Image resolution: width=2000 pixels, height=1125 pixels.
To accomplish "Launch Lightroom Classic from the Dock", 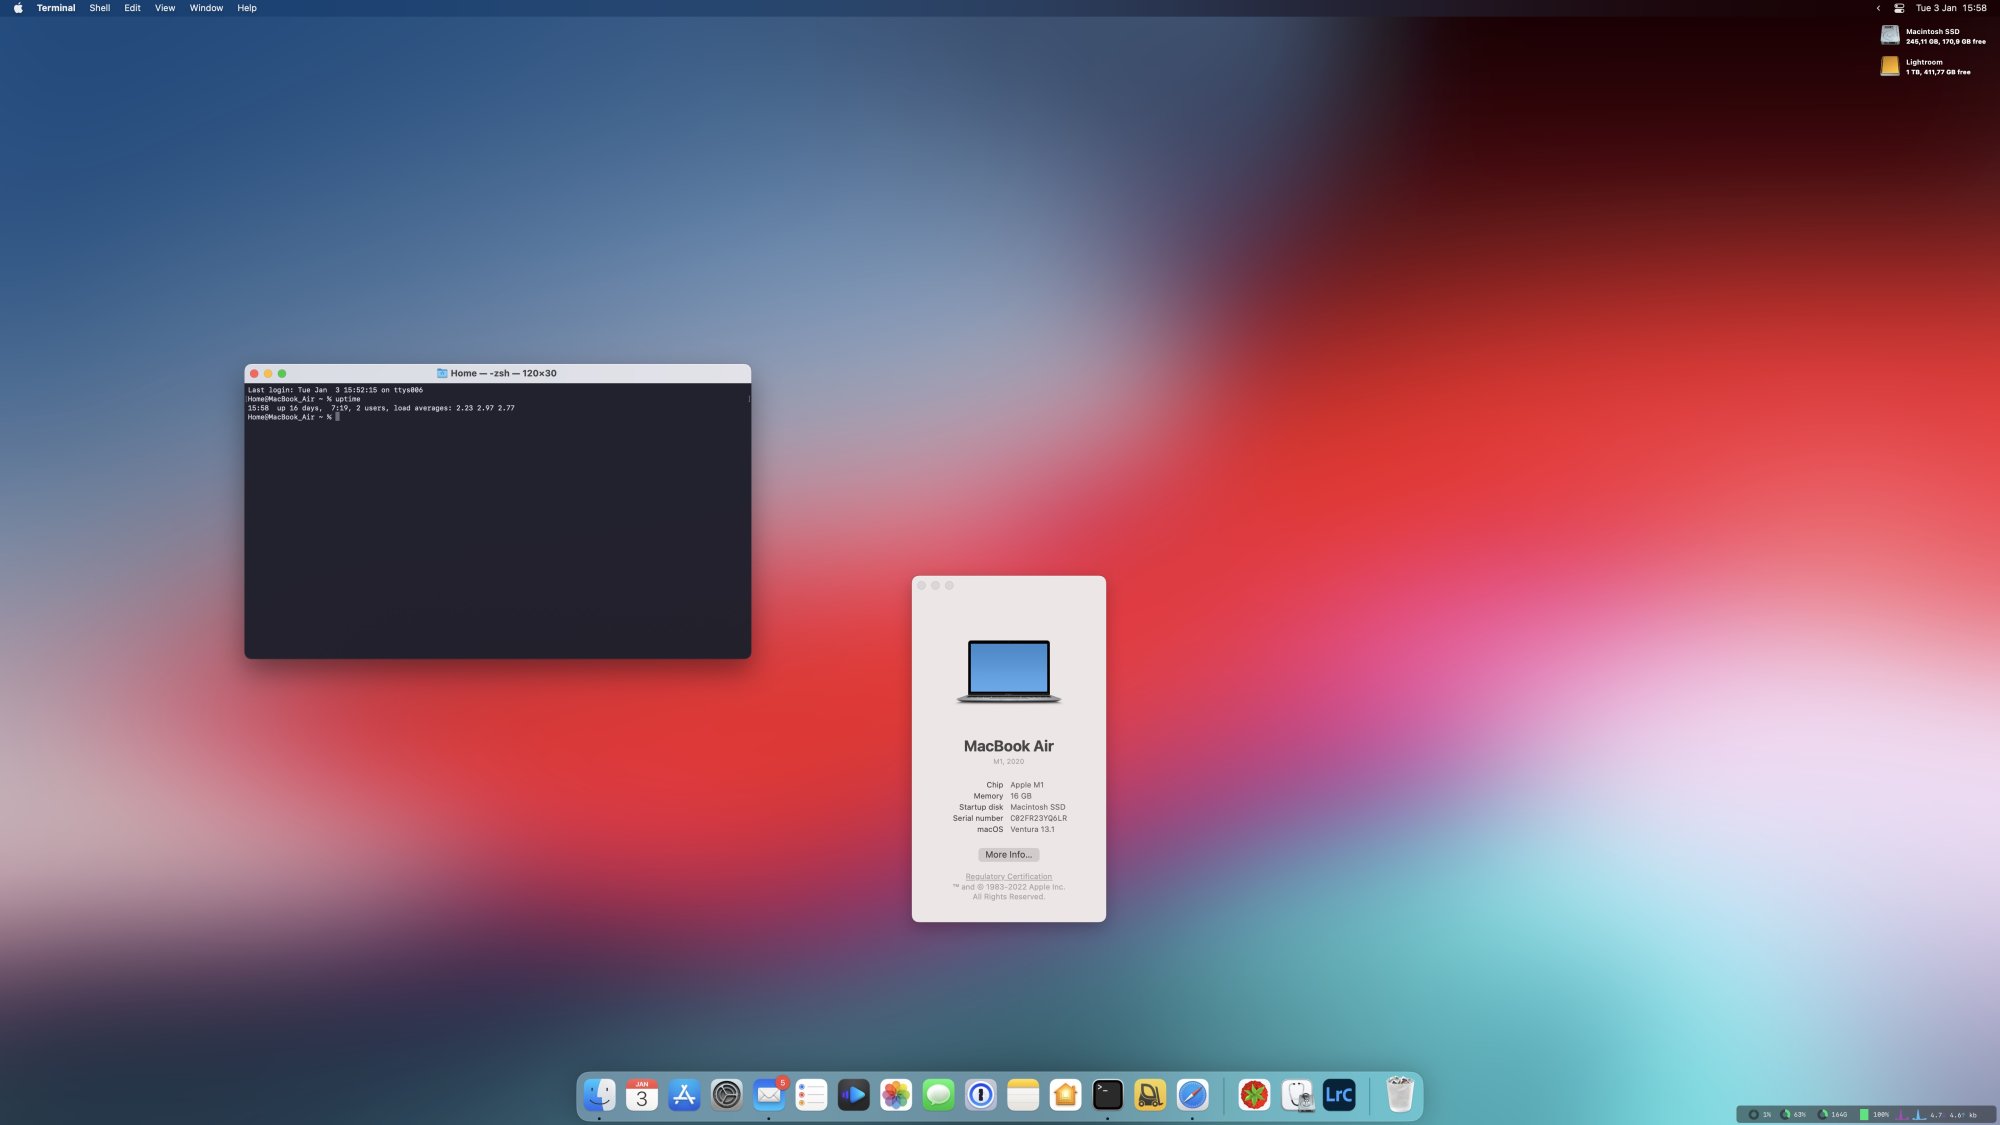I will (x=1338, y=1095).
